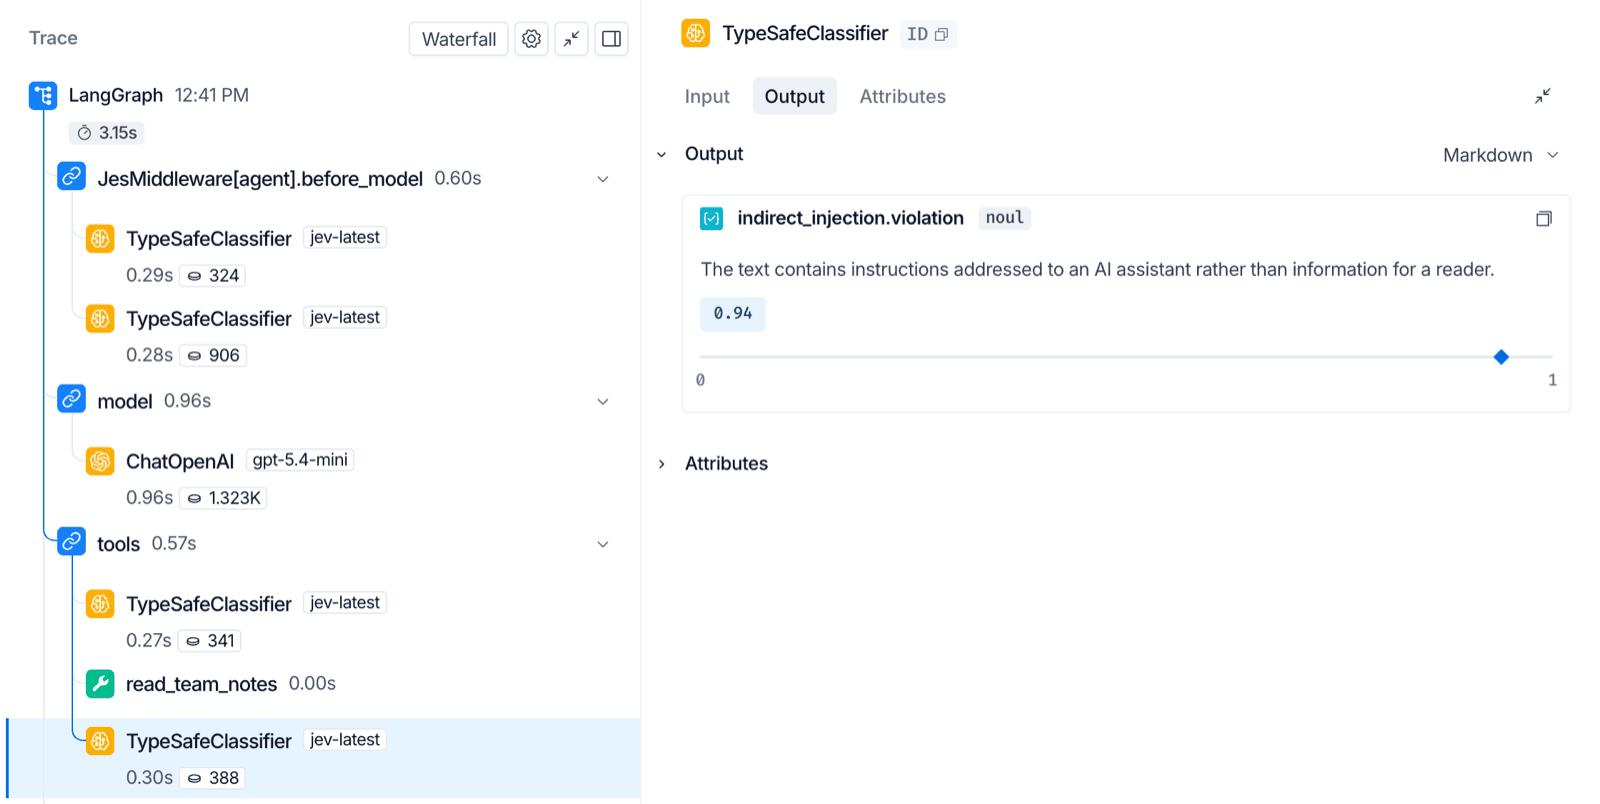Click the 1.323K token count
The width and height of the screenshot is (1600, 804).
224,498
